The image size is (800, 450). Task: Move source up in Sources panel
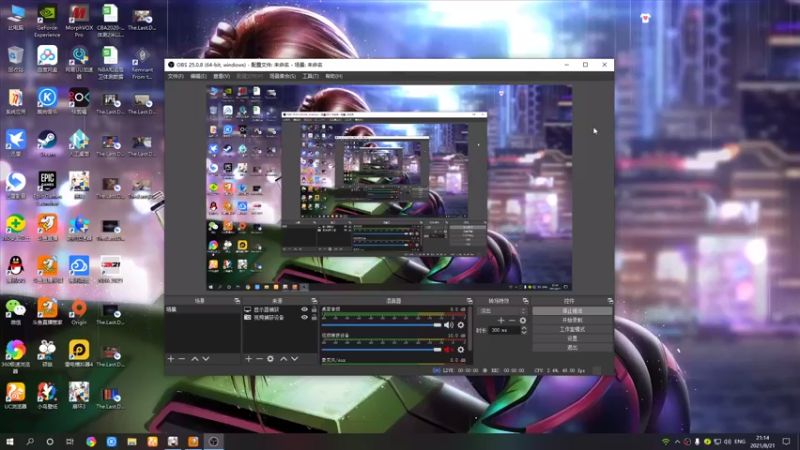click(284, 359)
